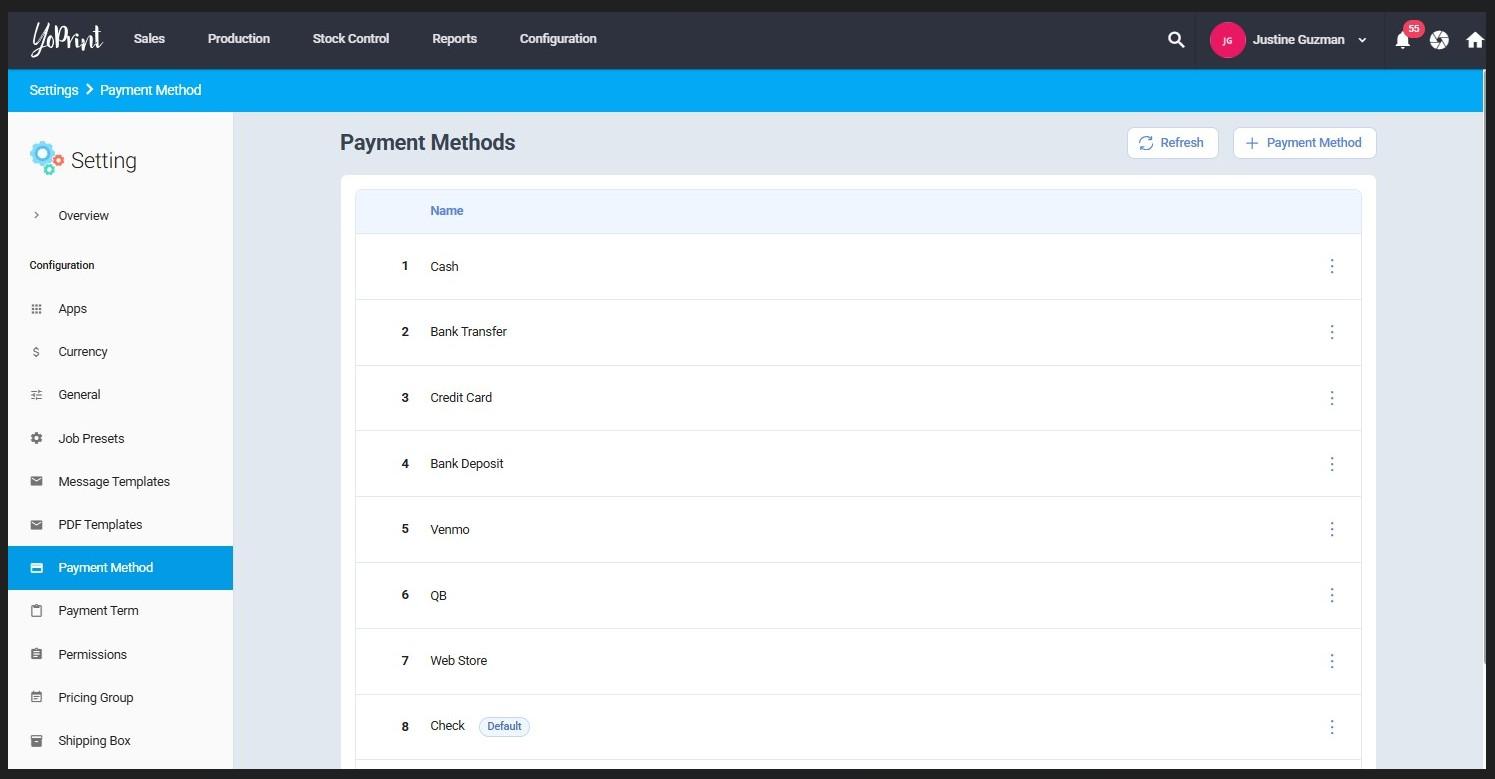Click the Job Presets gear icon
The width and height of the screenshot is (1495, 779).
(37, 438)
